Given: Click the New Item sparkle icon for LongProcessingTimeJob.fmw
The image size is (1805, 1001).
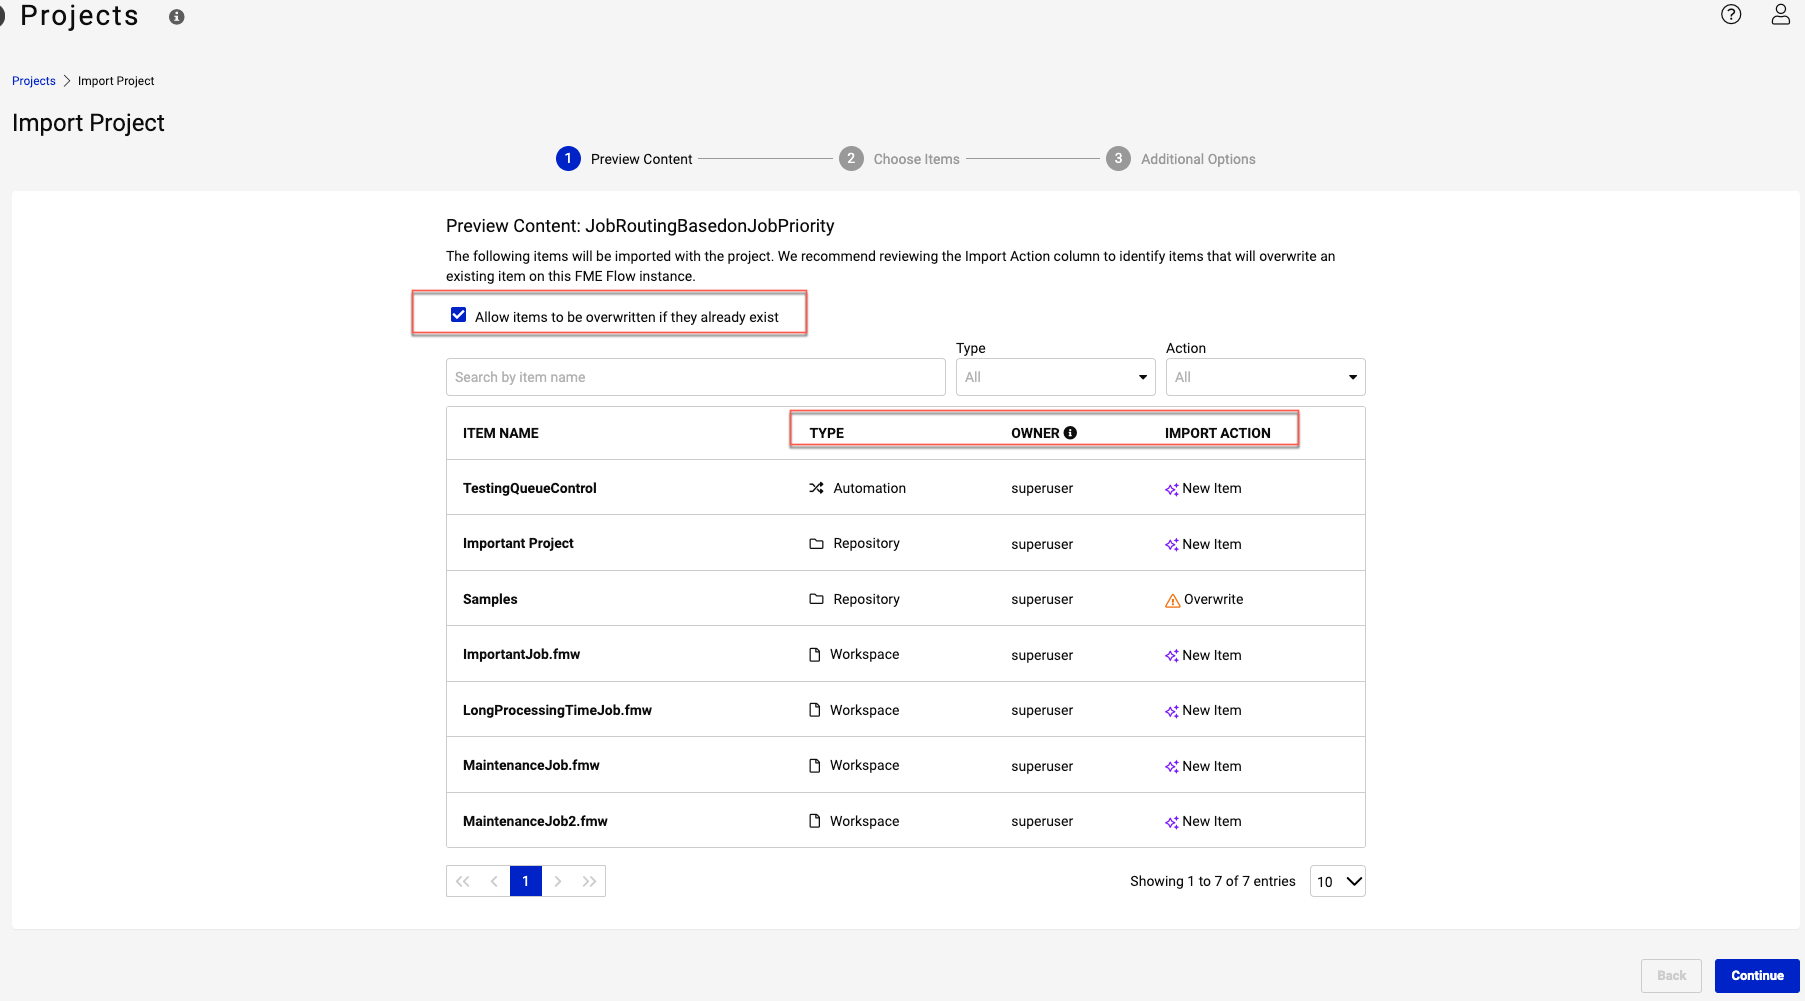Looking at the screenshot, I should point(1172,711).
